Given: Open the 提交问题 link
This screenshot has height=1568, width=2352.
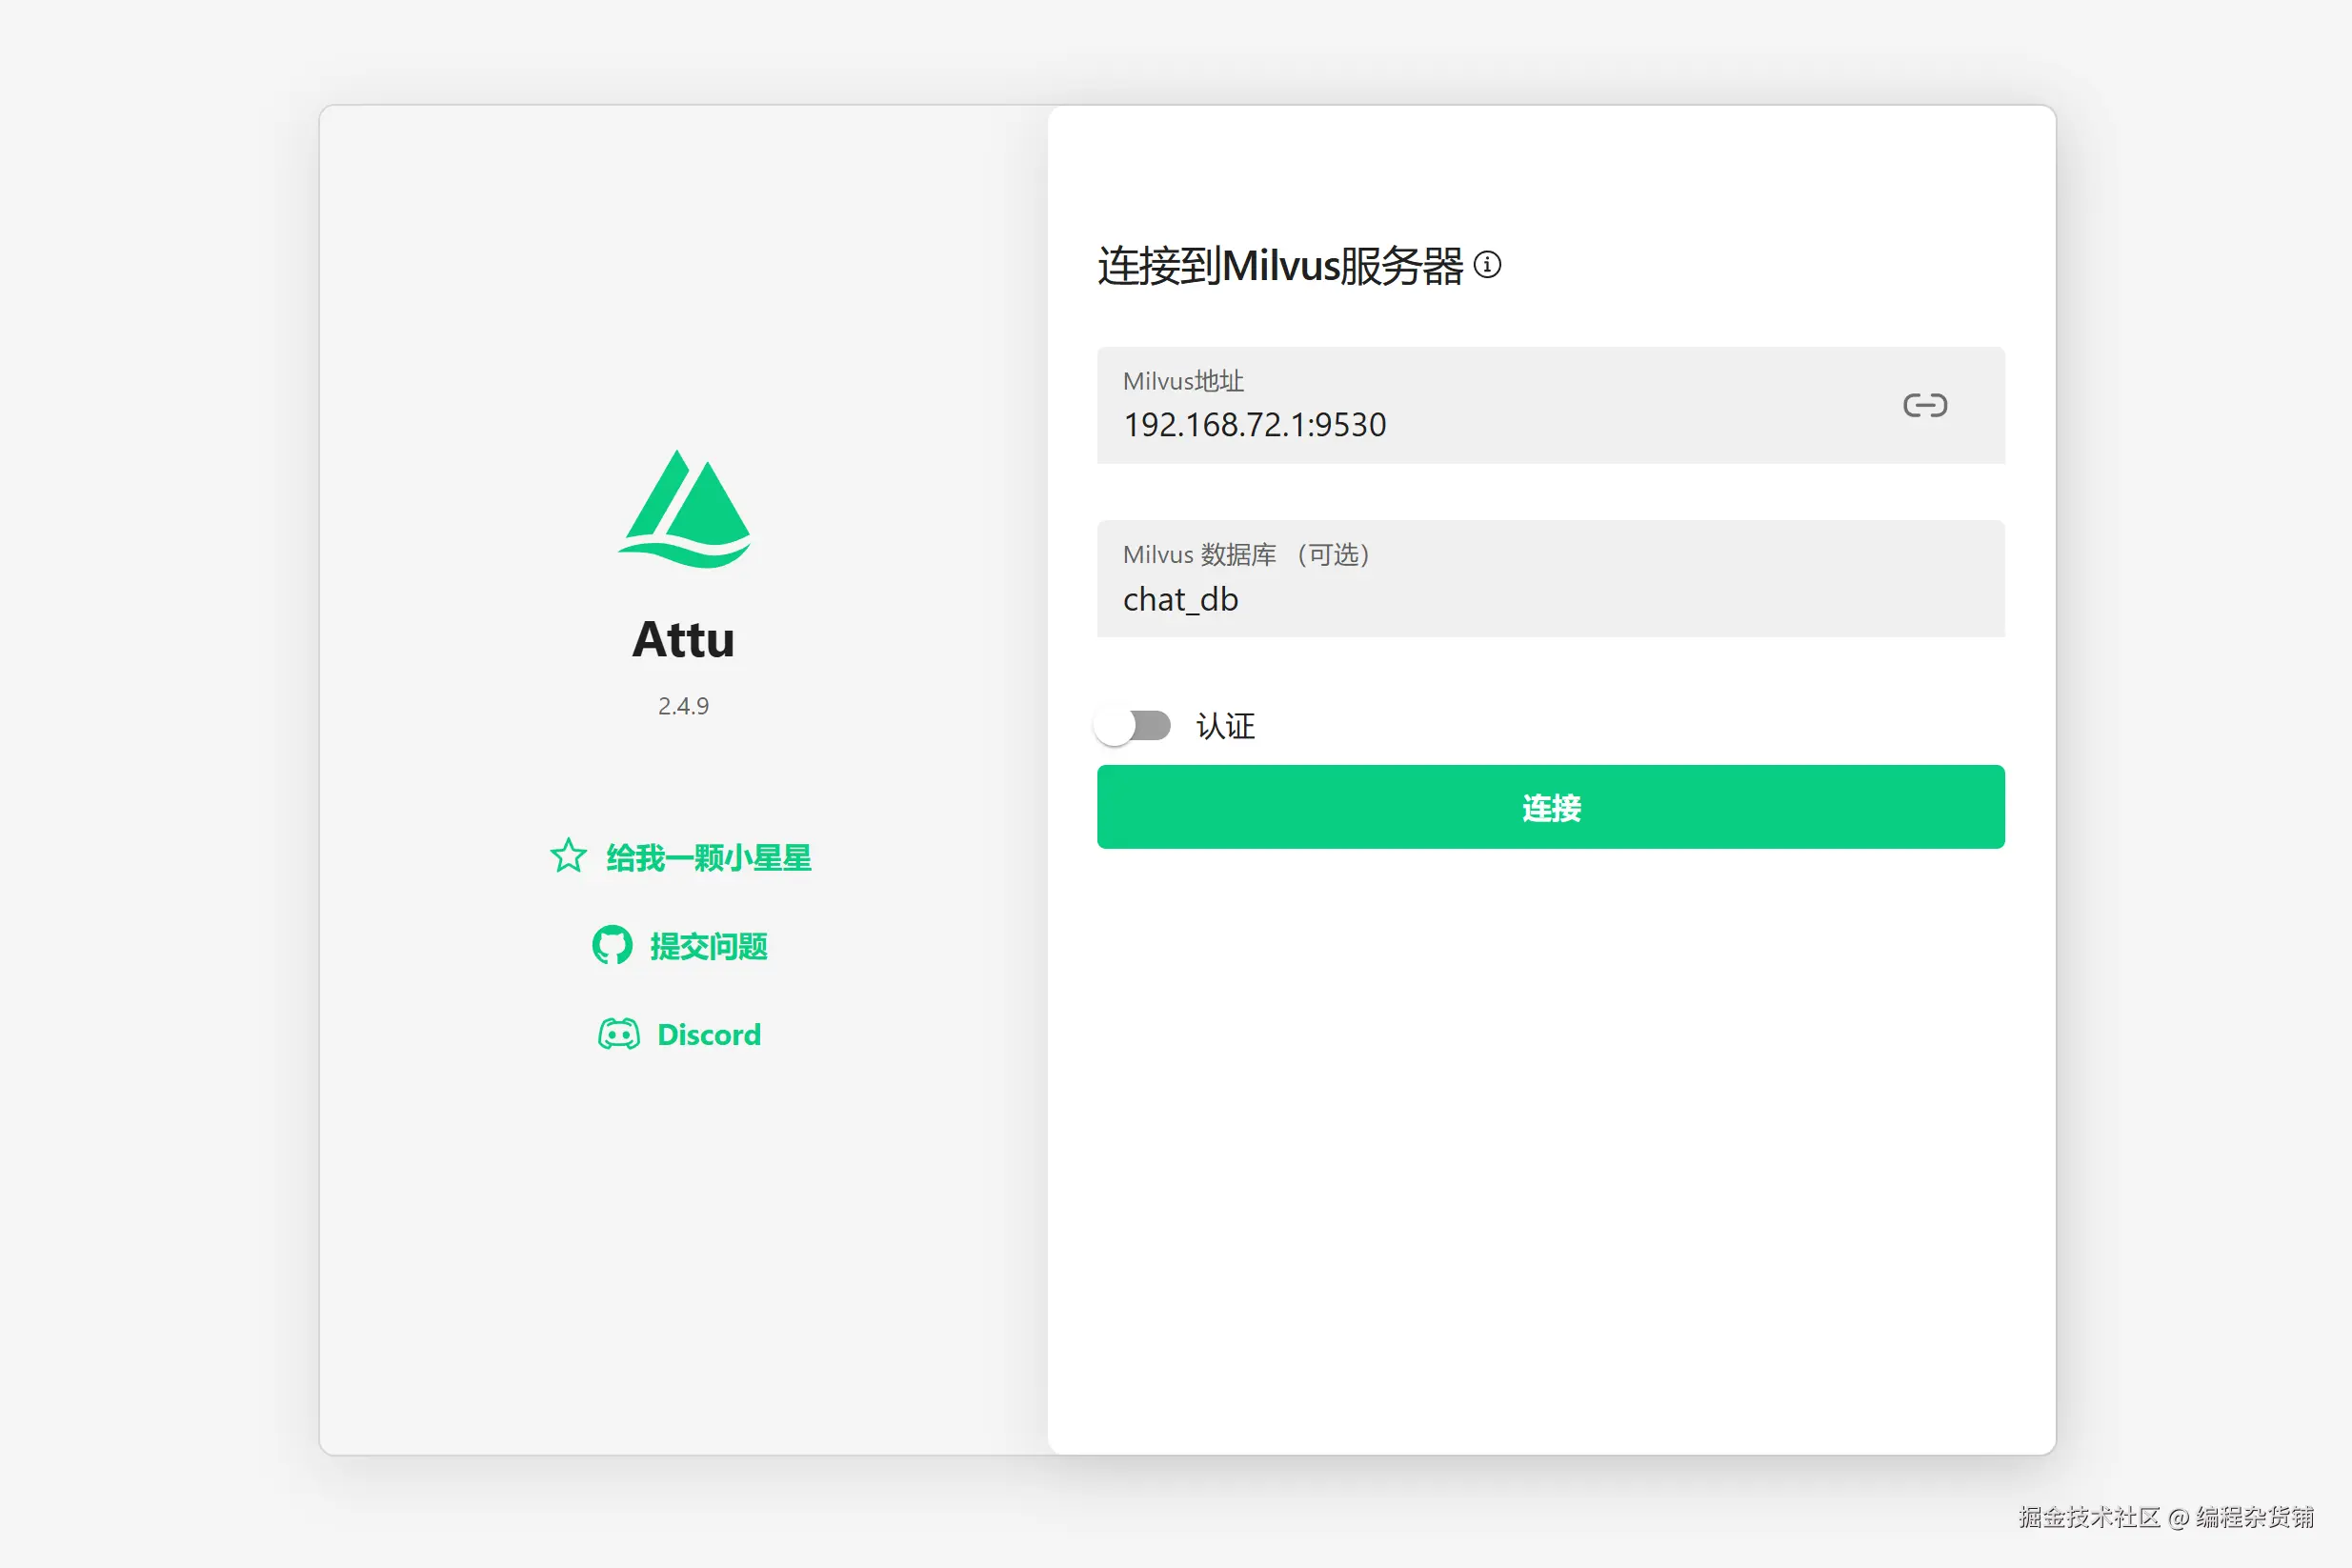Looking at the screenshot, I should pyautogui.click(x=708, y=946).
